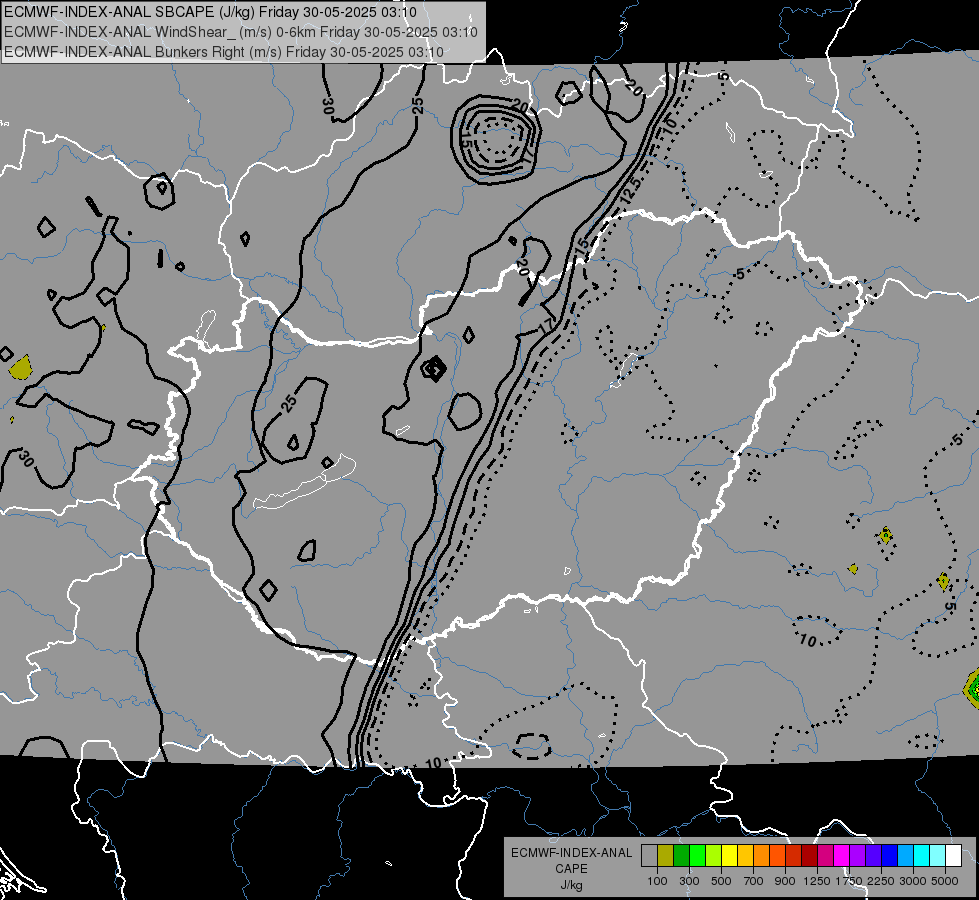Click the bright green legend swatch
The image size is (979, 900).
(x=697, y=856)
